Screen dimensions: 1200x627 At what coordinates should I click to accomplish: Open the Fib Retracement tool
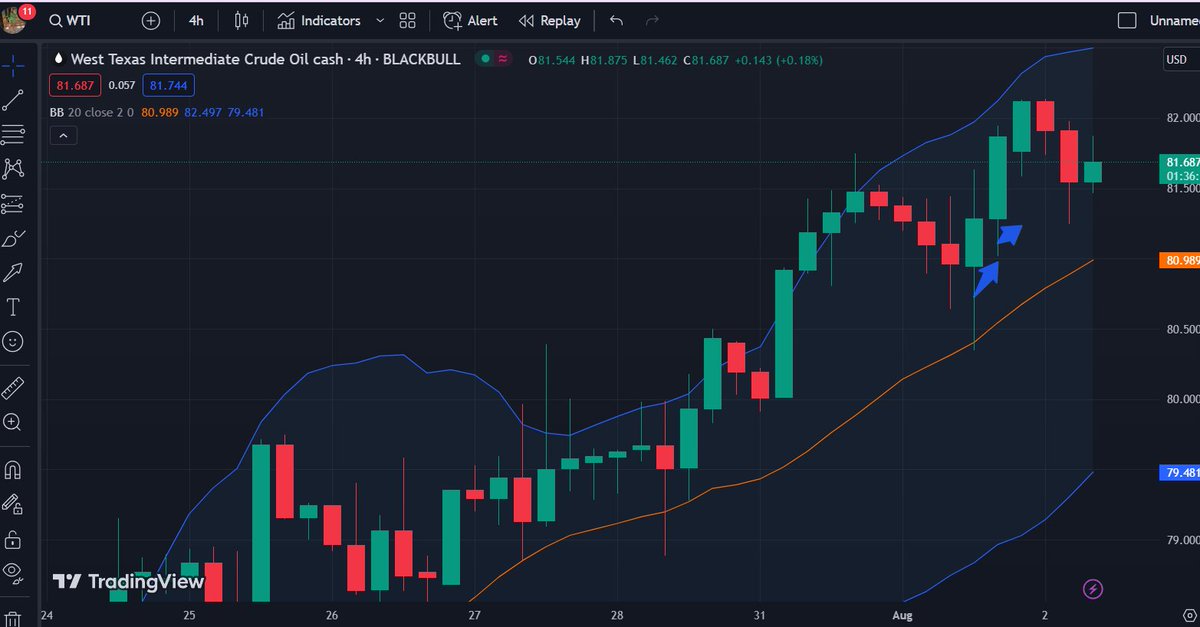(14, 133)
